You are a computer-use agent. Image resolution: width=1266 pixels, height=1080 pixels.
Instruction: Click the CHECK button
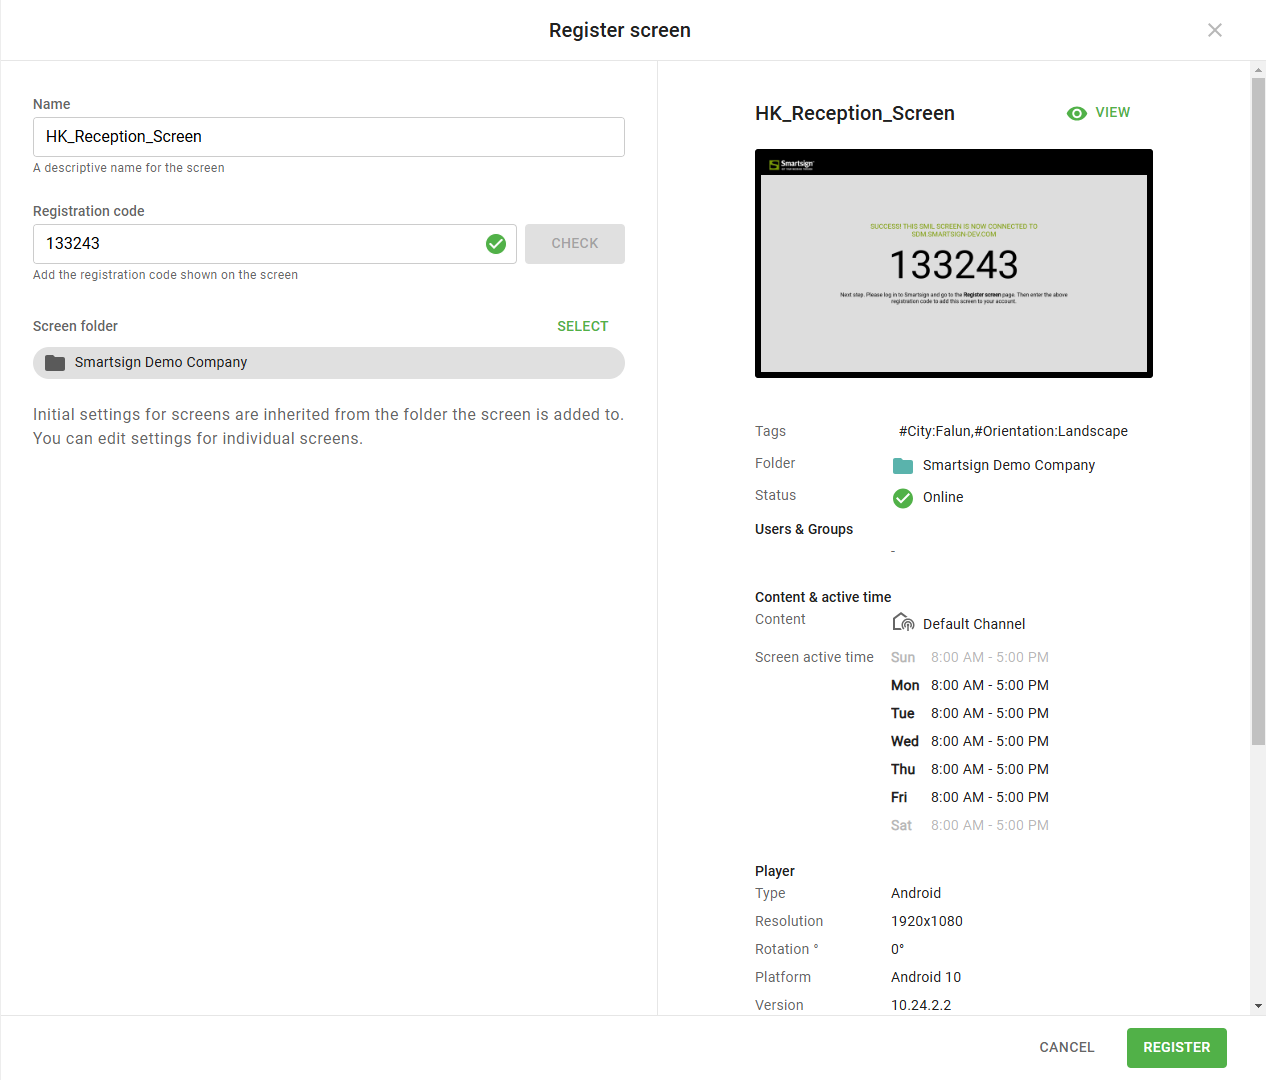pos(575,244)
